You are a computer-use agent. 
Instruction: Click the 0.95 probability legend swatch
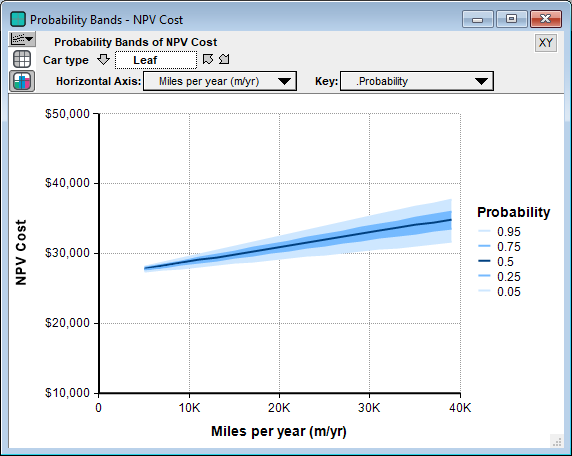[x=484, y=232]
